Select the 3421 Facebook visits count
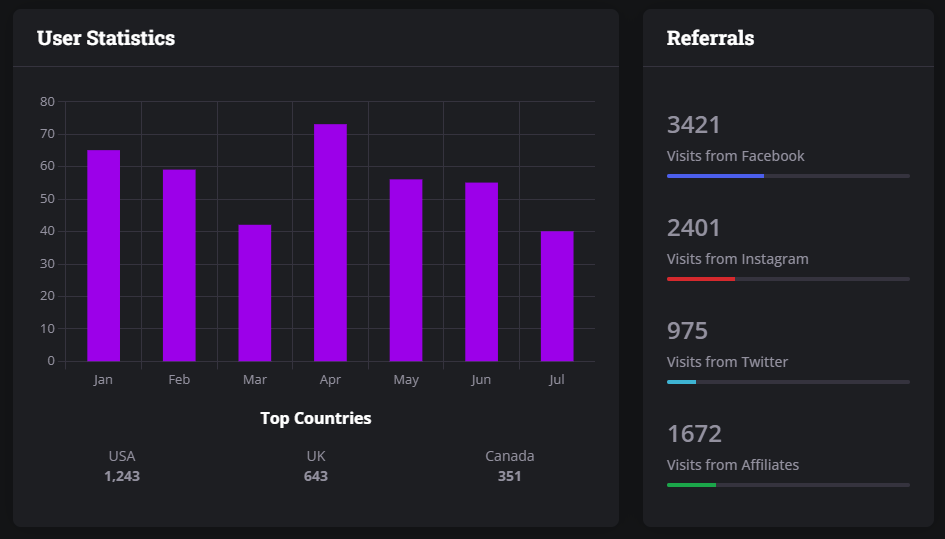945x539 pixels. click(x=693, y=125)
